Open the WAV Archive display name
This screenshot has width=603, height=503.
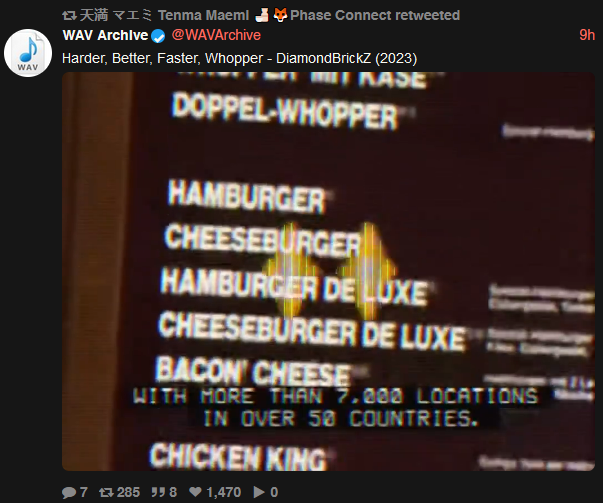105,35
